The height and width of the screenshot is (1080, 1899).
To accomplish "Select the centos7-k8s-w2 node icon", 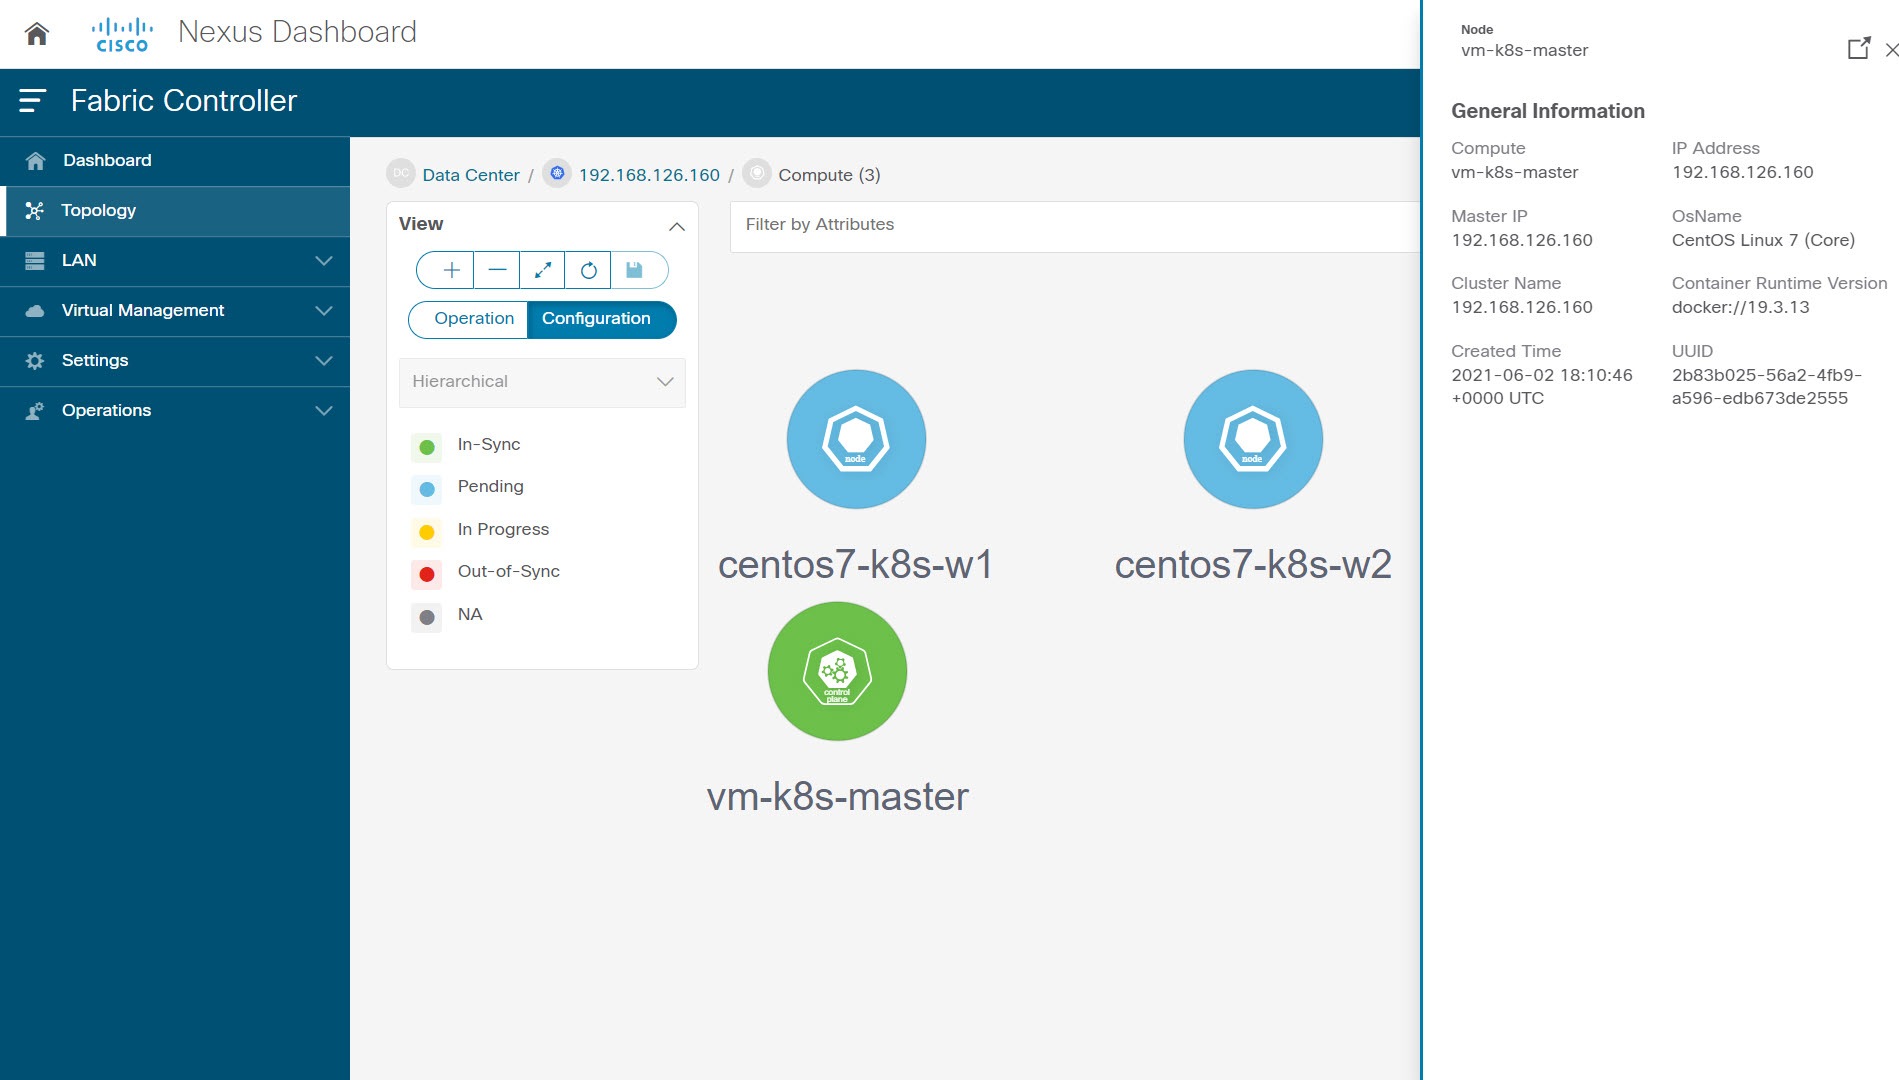I will 1253,439.
